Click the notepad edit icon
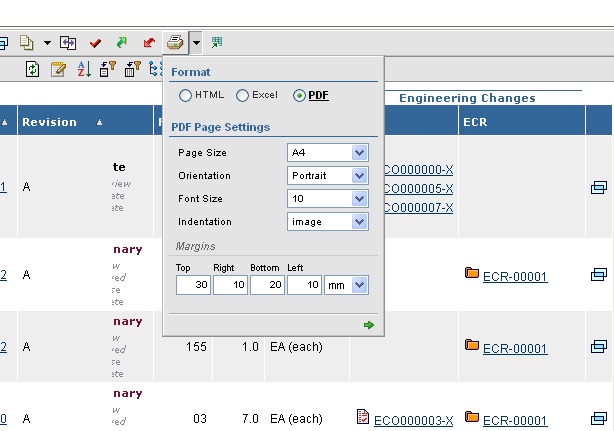The height and width of the screenshot is (431, 614). [58, 69]
